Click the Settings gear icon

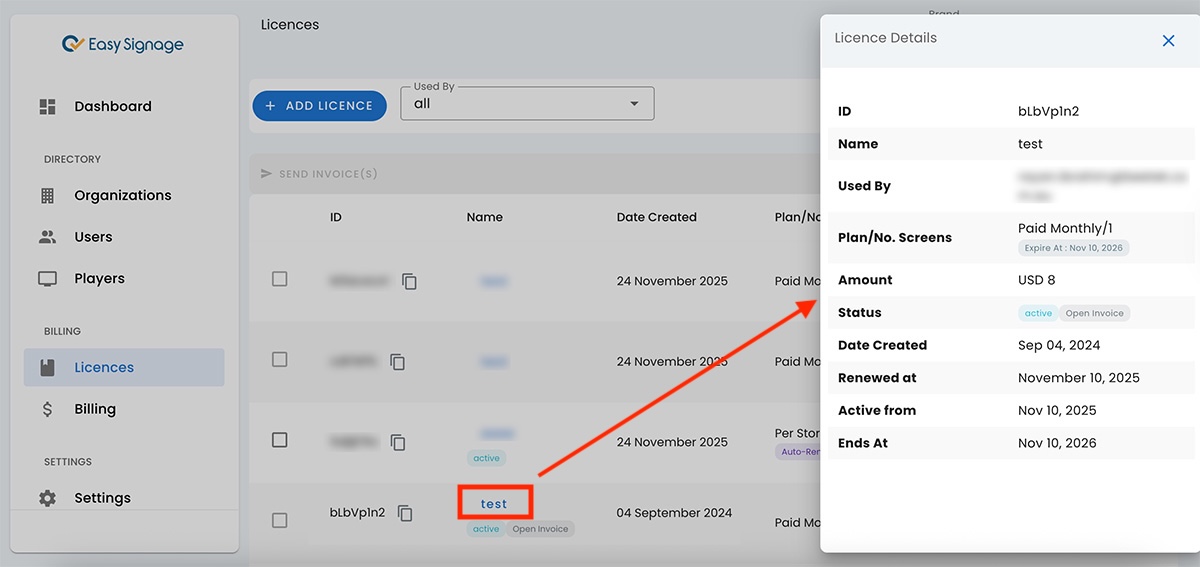(x=47, y=498)
